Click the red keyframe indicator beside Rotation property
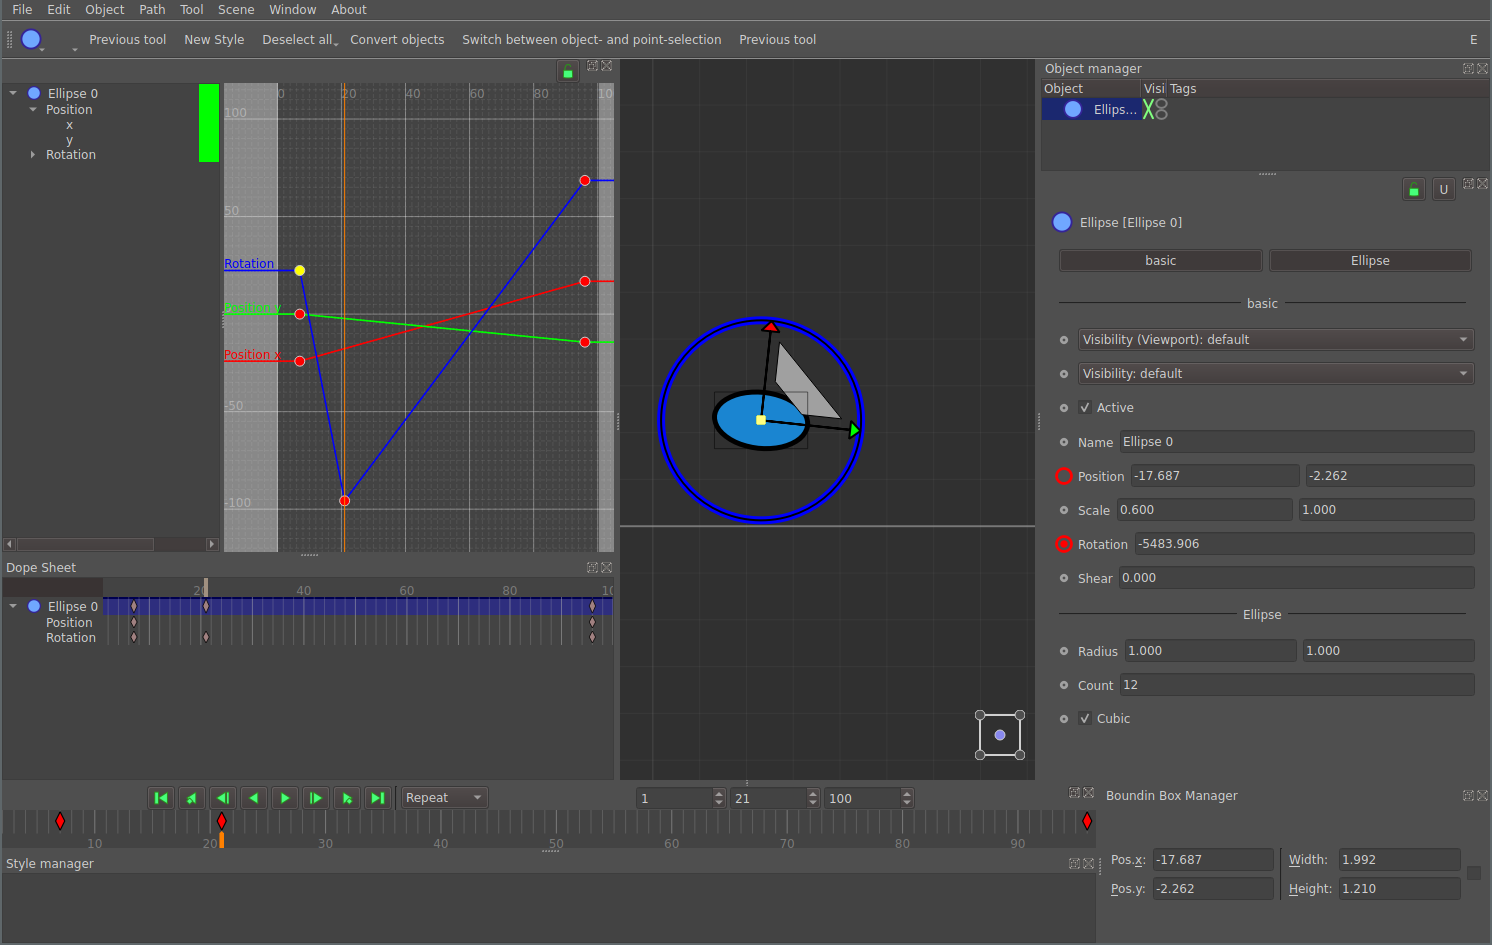The height and width of the screenshot is (945, 1492). click(1064, 543)
